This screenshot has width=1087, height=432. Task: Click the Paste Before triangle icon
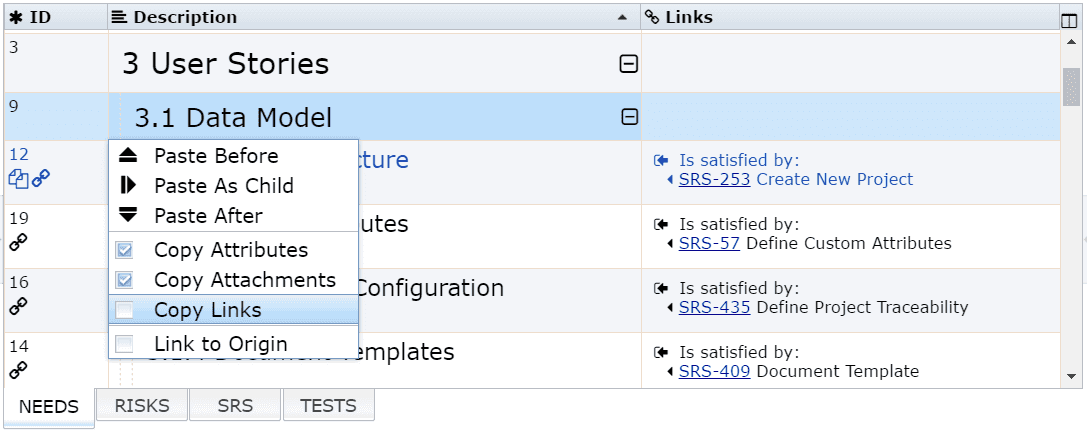[128, 155]
